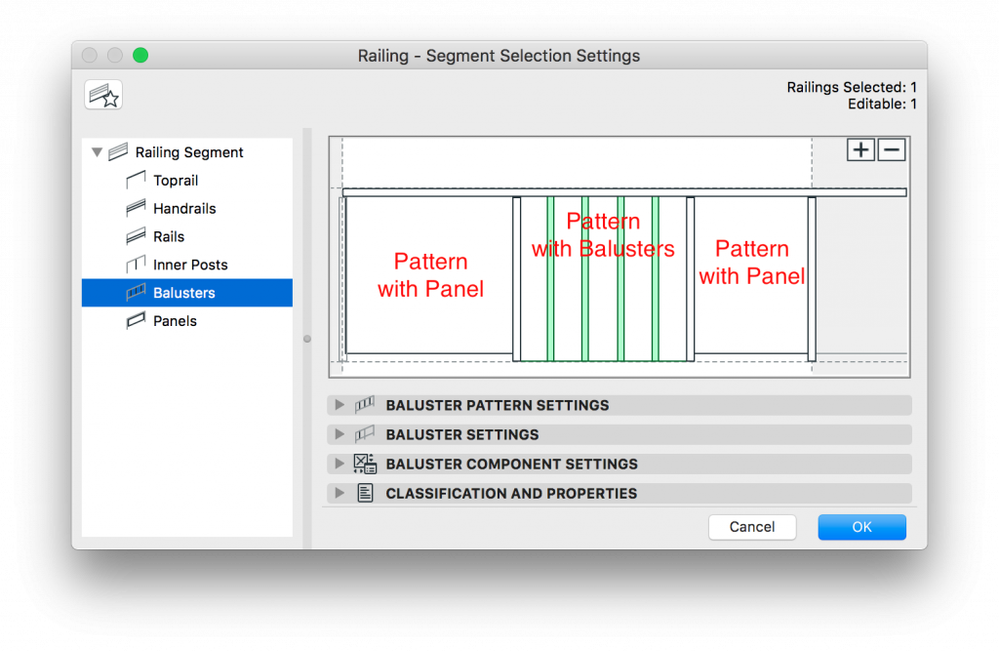
Task: Zoom in the preview with plus button
Action: 861,150
